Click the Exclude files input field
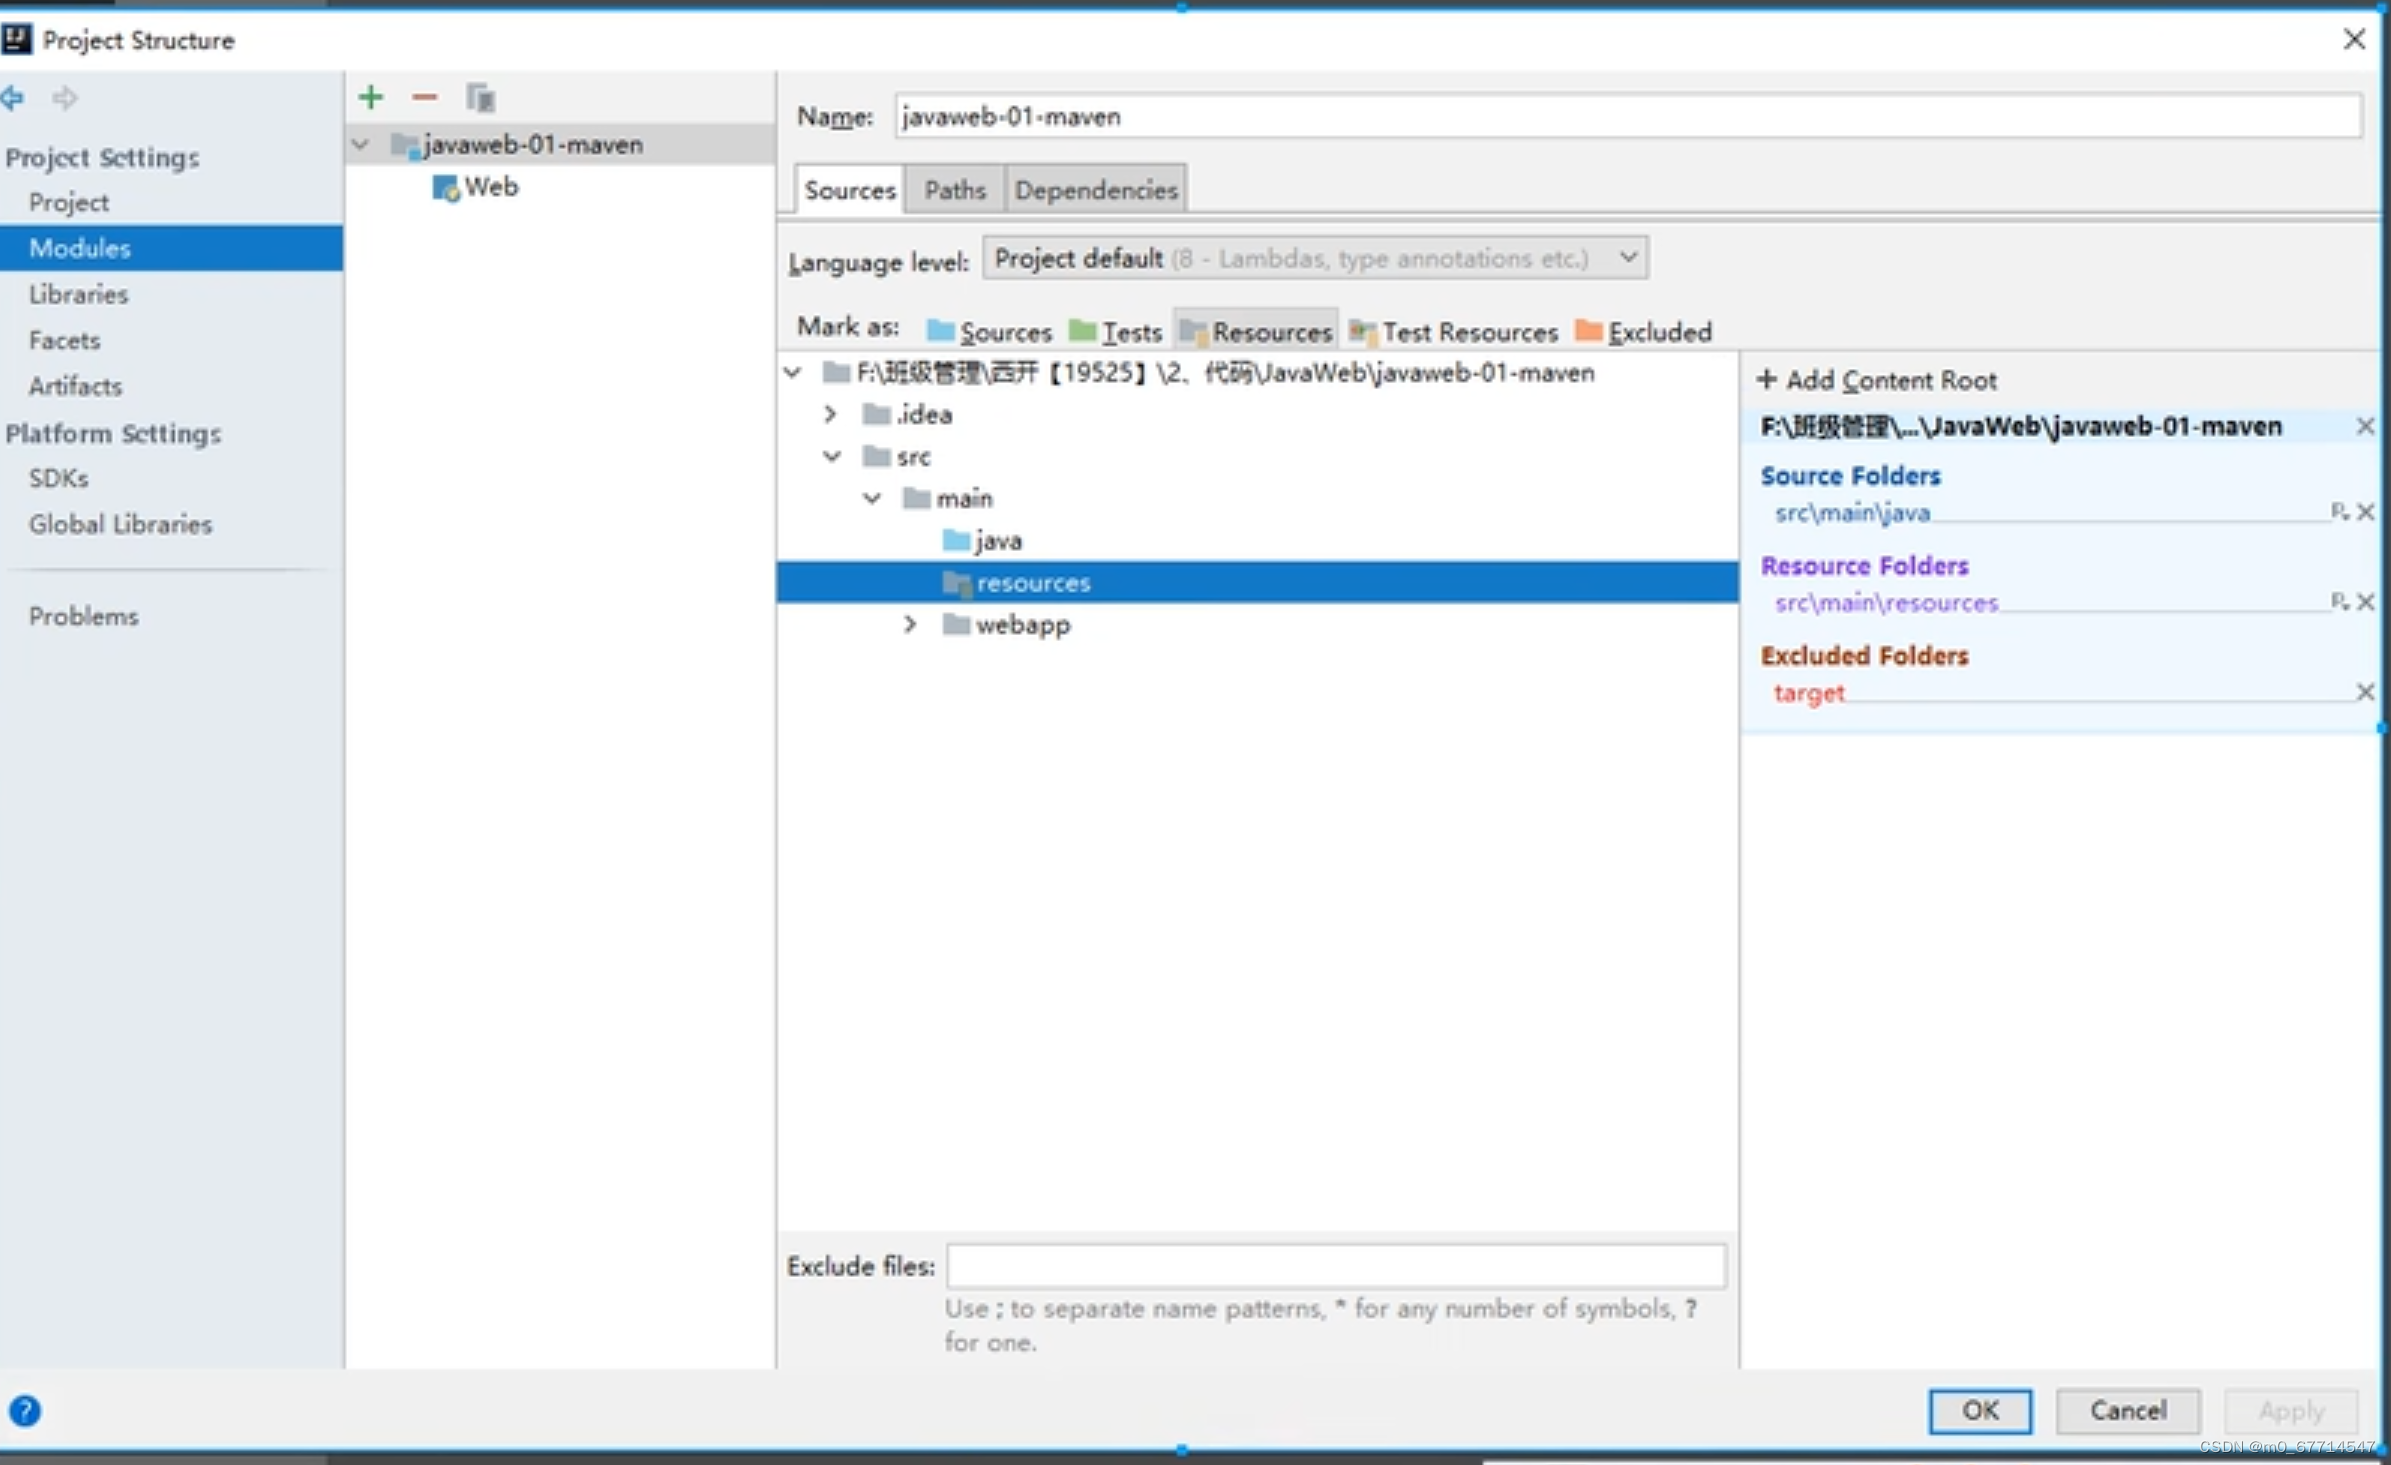Image resolution: width=2391 pixels, height=1465 pixels. (x=1335, y=1266)
